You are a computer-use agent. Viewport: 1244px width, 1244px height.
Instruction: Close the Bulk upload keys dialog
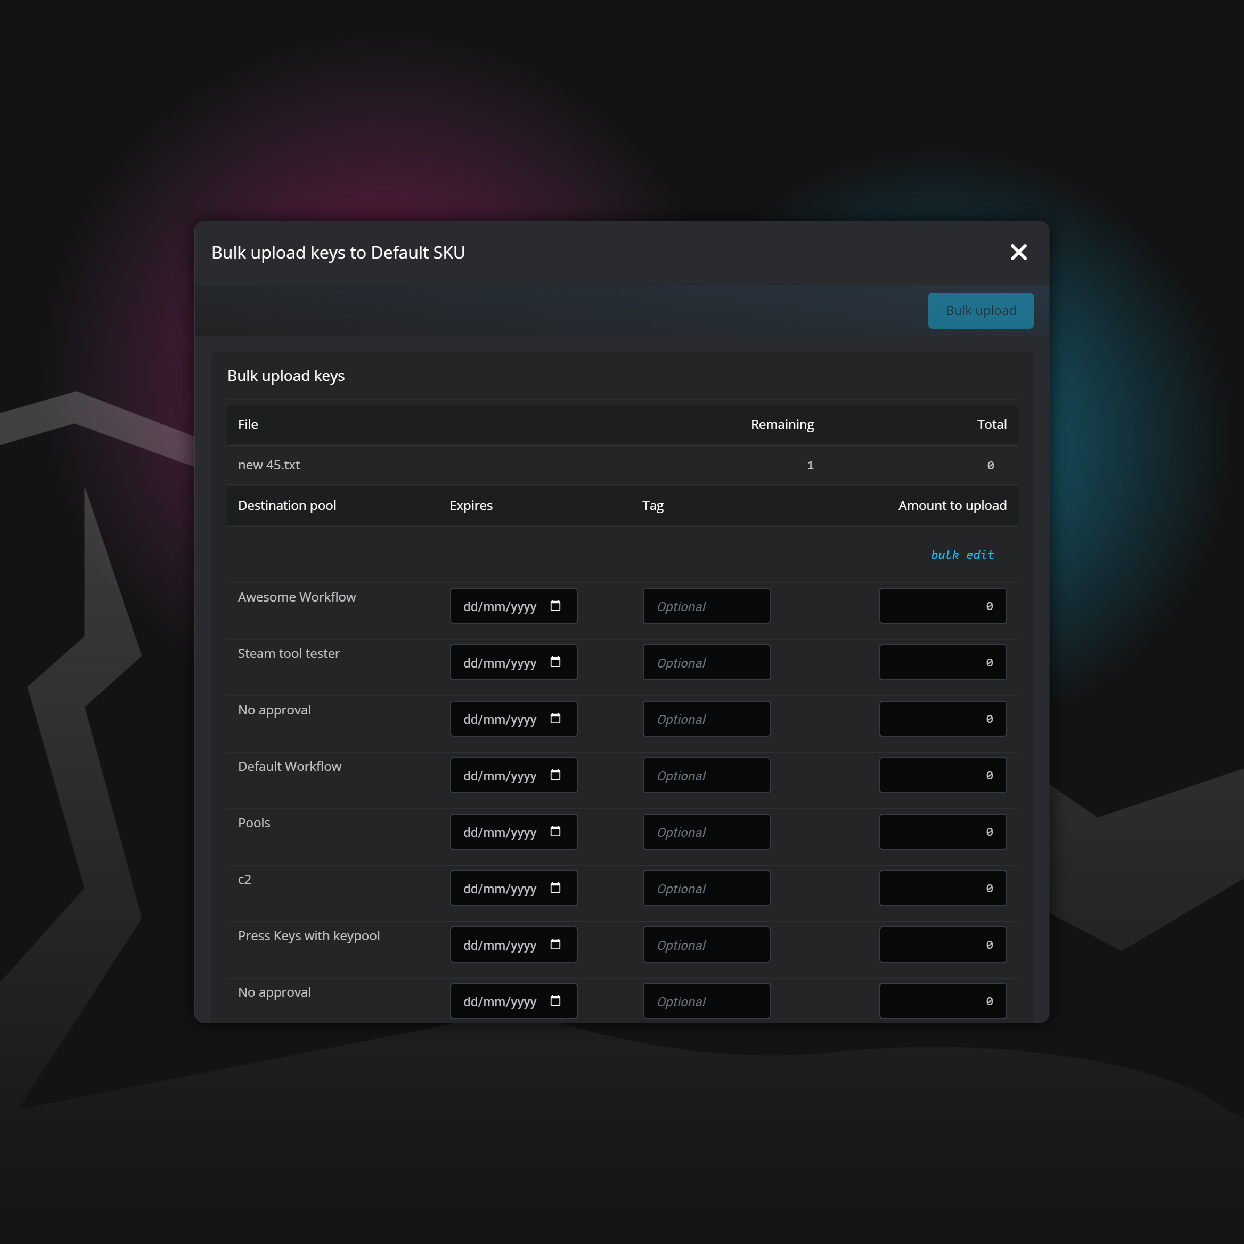click(1018, 252)
